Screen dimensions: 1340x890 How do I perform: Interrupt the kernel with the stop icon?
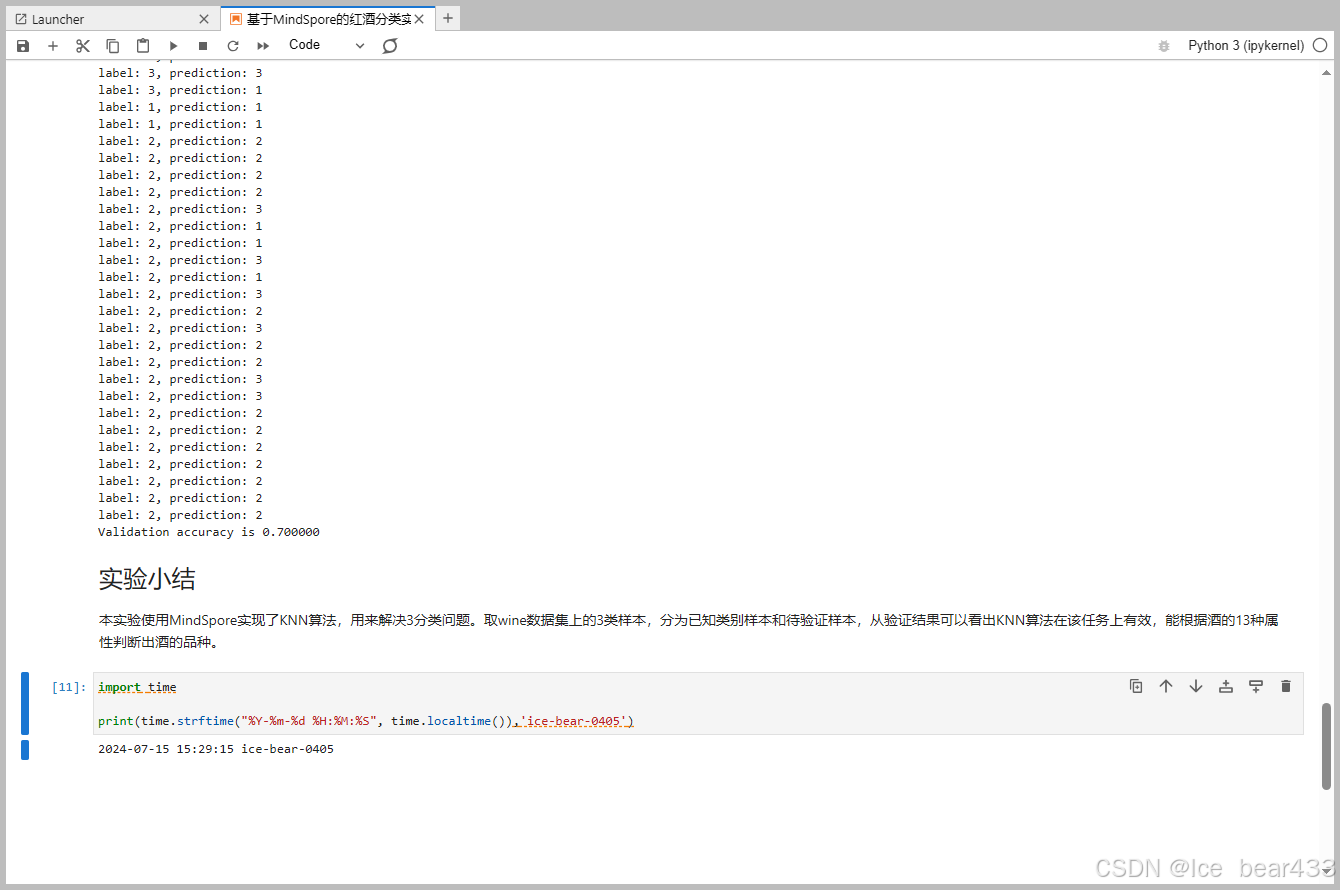pyautogui.click(x=203, y=46)
